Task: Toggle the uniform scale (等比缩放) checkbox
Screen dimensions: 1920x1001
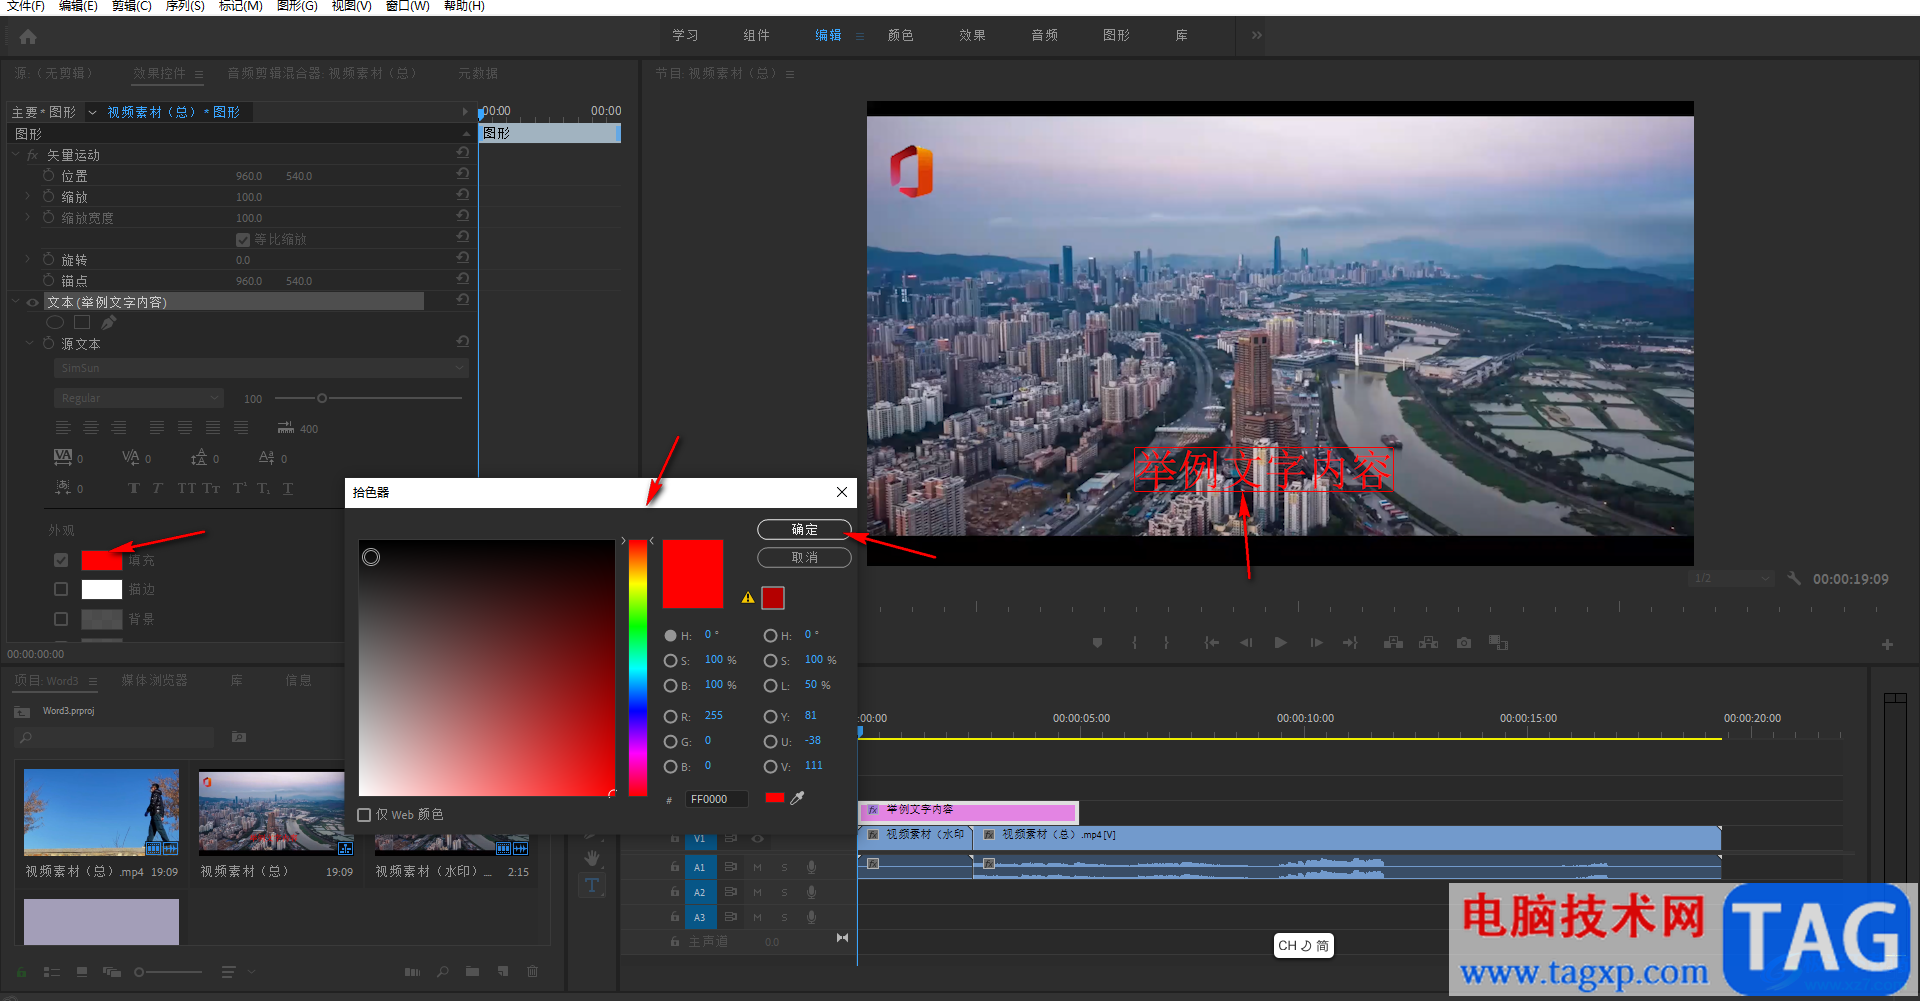Action: (242, 239)
